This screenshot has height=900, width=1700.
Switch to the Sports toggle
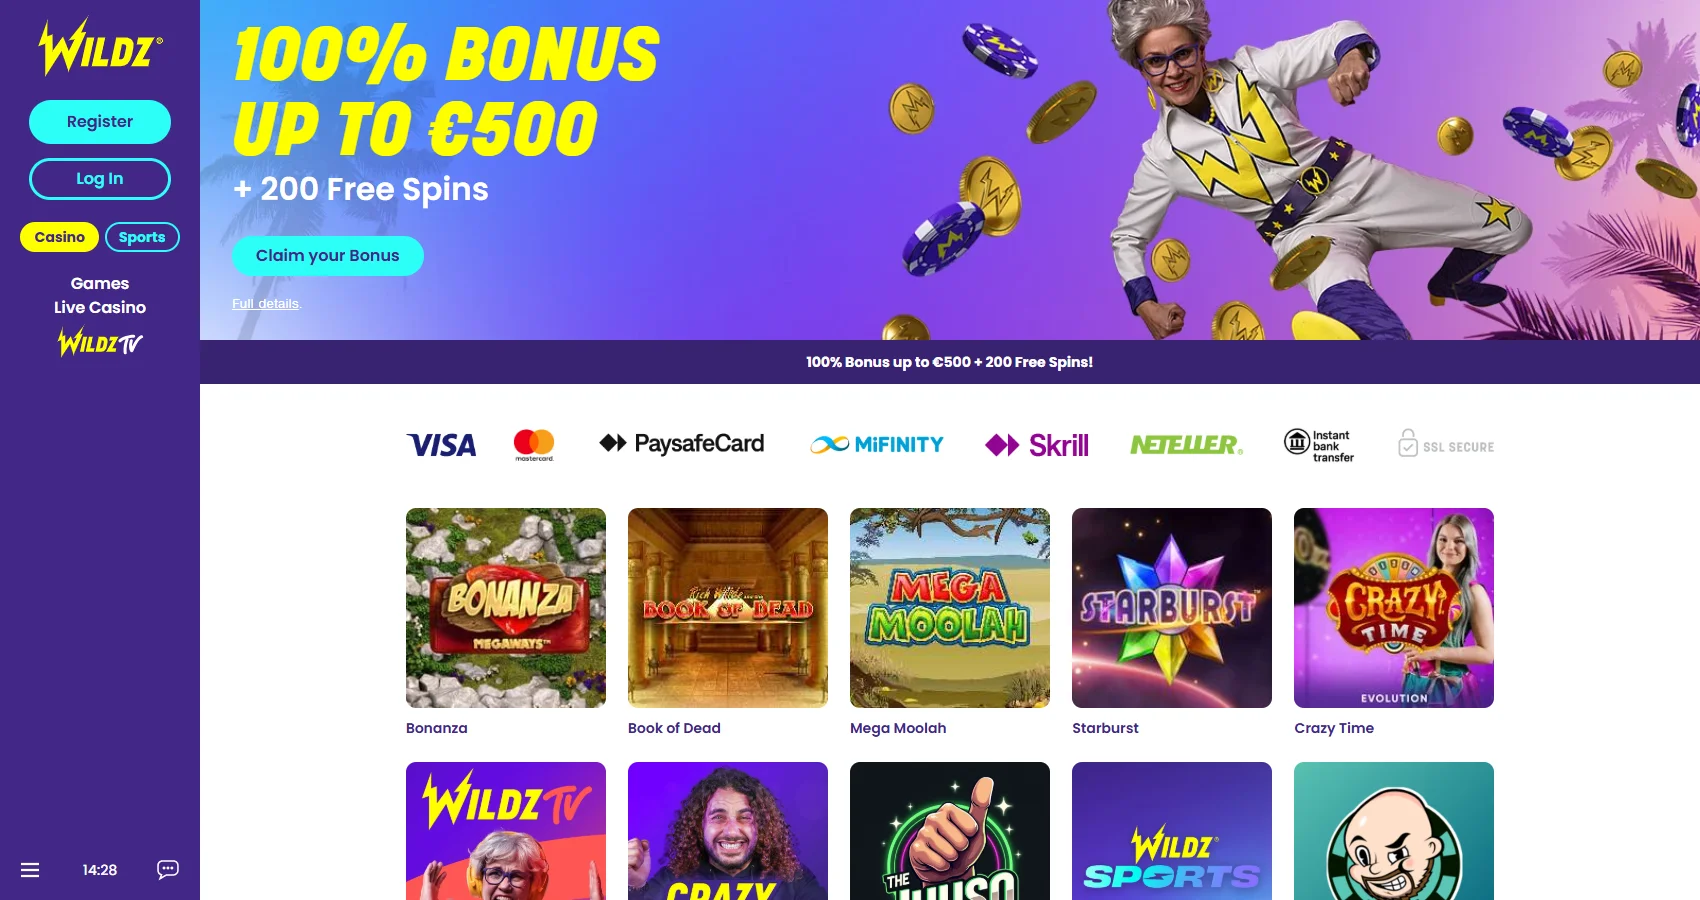point(142,237)
